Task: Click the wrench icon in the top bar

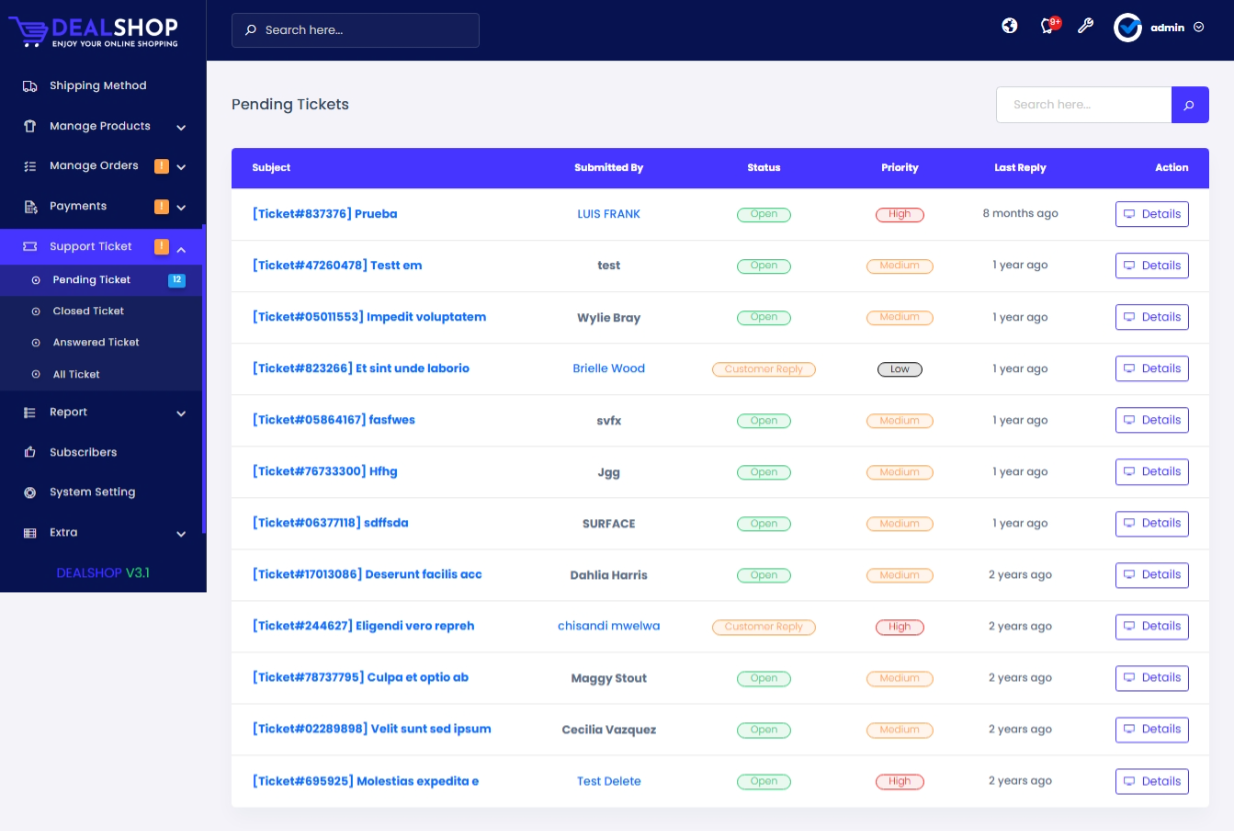Action: point(1085,26)
